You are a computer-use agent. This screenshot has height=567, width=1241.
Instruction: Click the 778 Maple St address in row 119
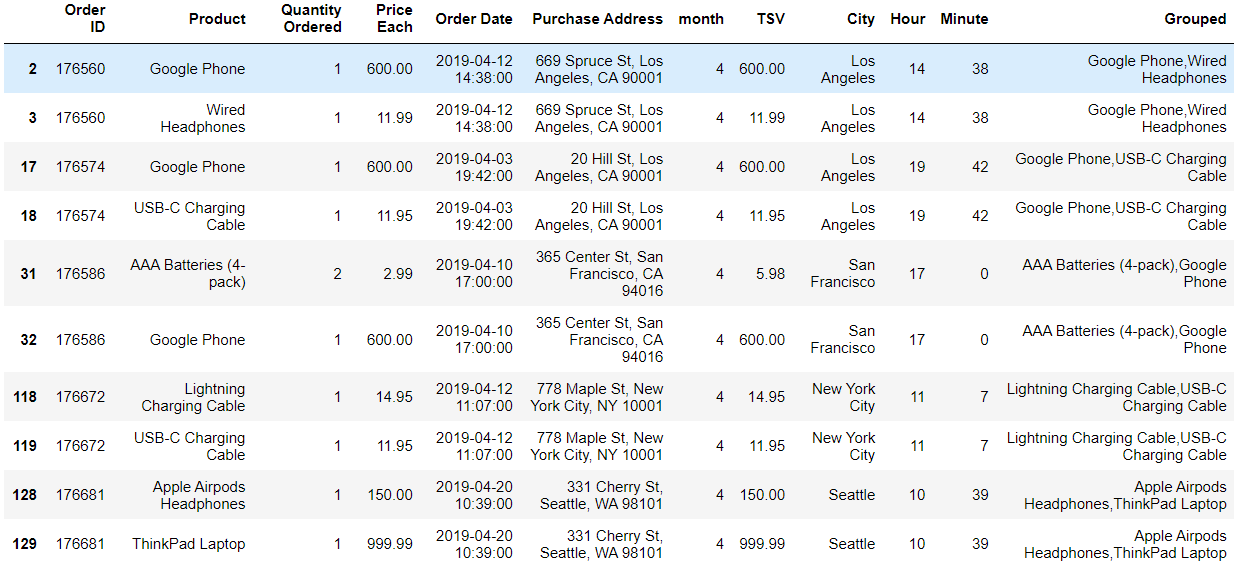point(597,446)
